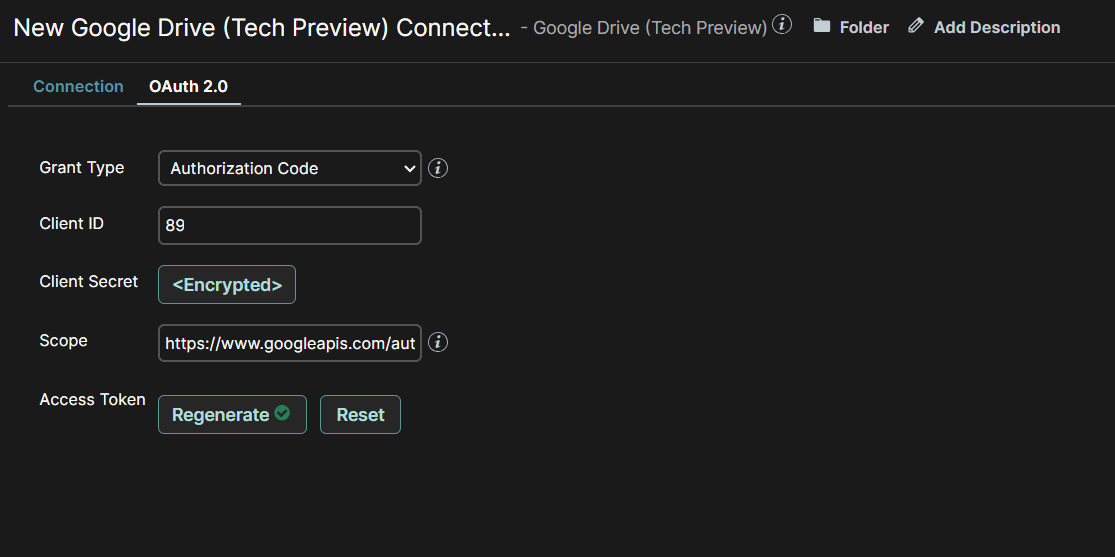Open the Authorization Code combo box
1115x557 pixels.
280,169
